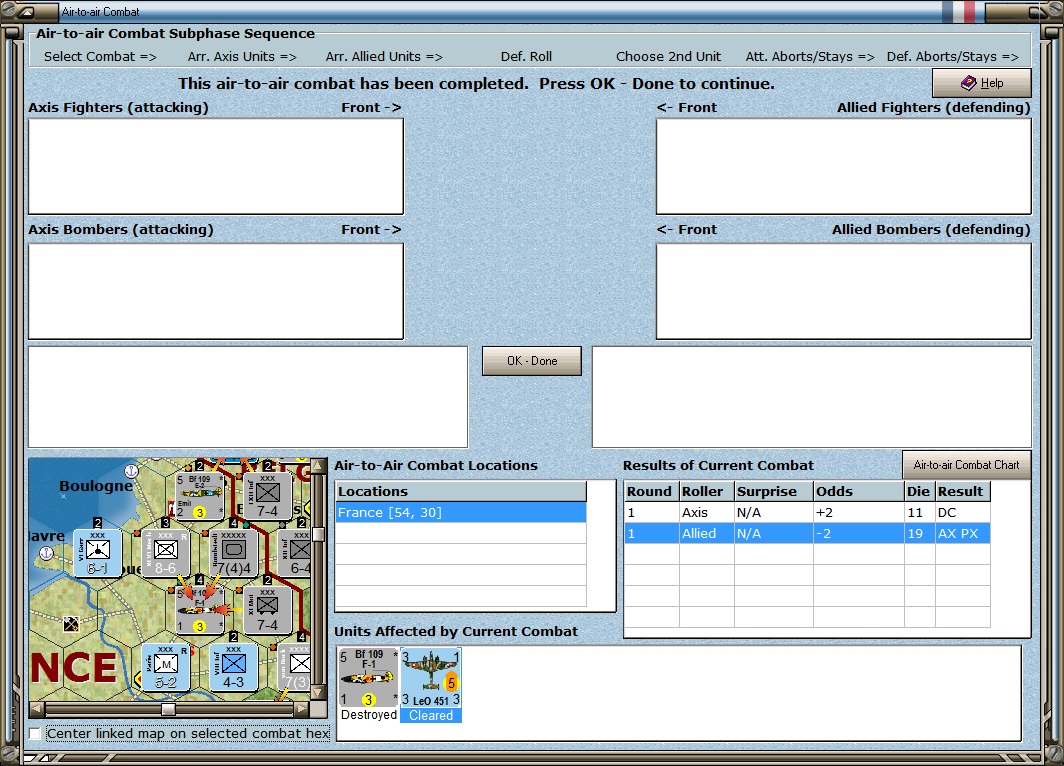
Task: Select the Allied round 1 result row
Action: pyautogui.click(x=807, y=533)
